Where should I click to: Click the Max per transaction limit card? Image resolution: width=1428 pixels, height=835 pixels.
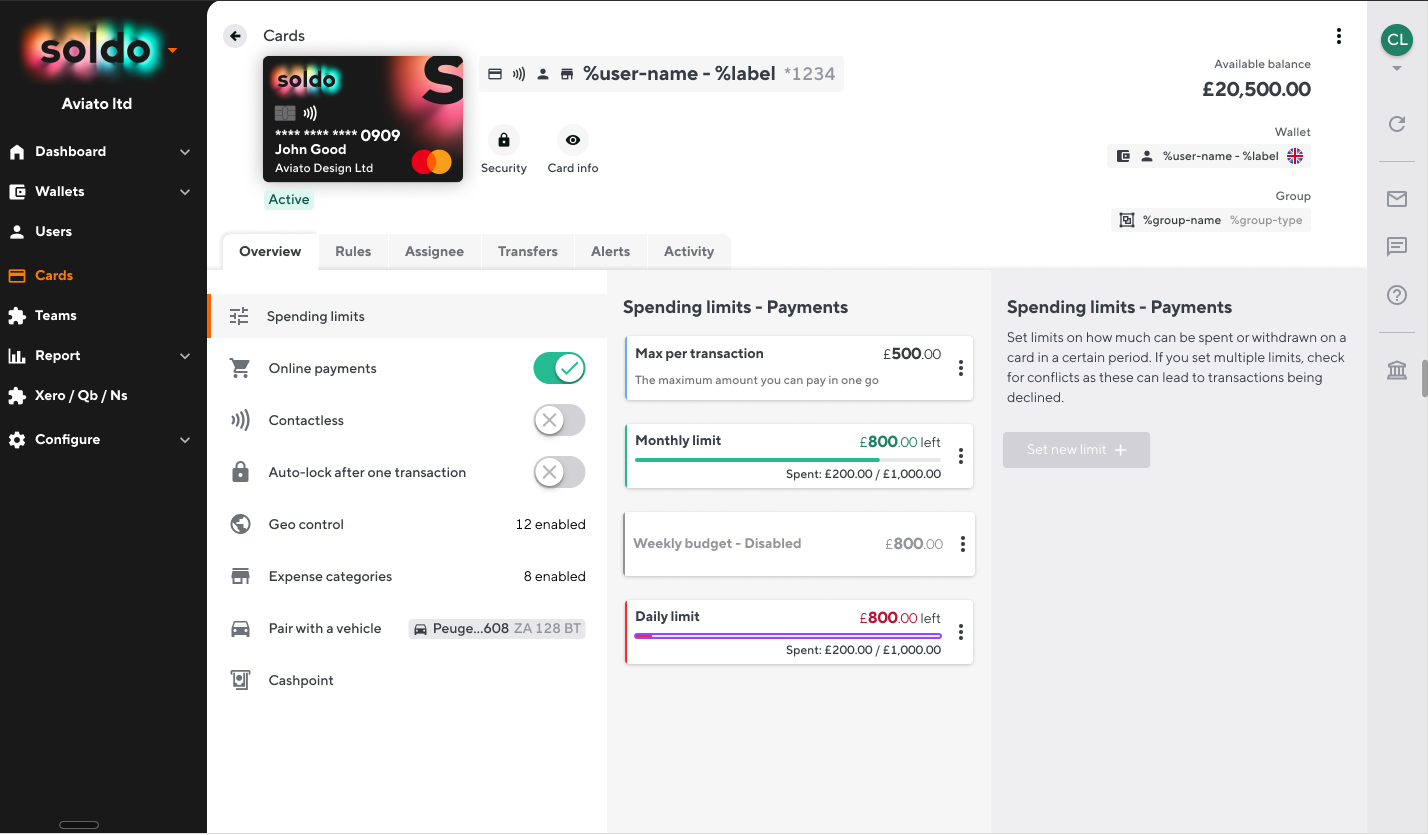pyautogui.click(x=798, y=368)
